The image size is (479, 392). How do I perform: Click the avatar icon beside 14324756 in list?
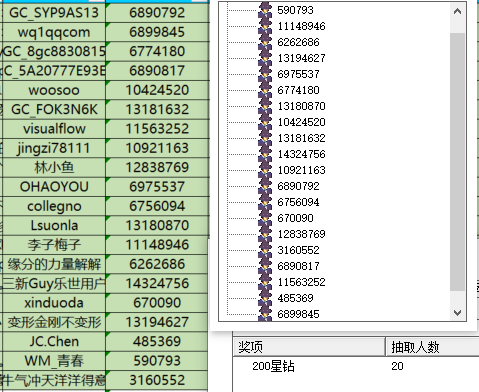click(265, 154)
